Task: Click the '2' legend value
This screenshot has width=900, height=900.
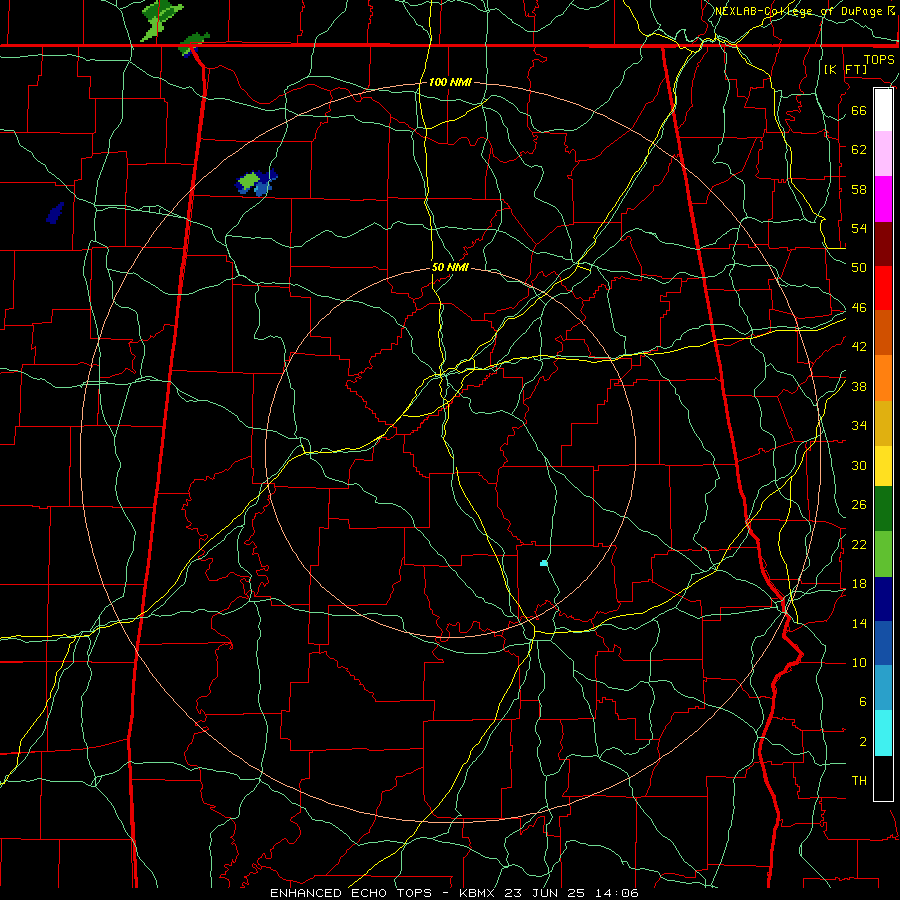Action: (x=863, y=741)
